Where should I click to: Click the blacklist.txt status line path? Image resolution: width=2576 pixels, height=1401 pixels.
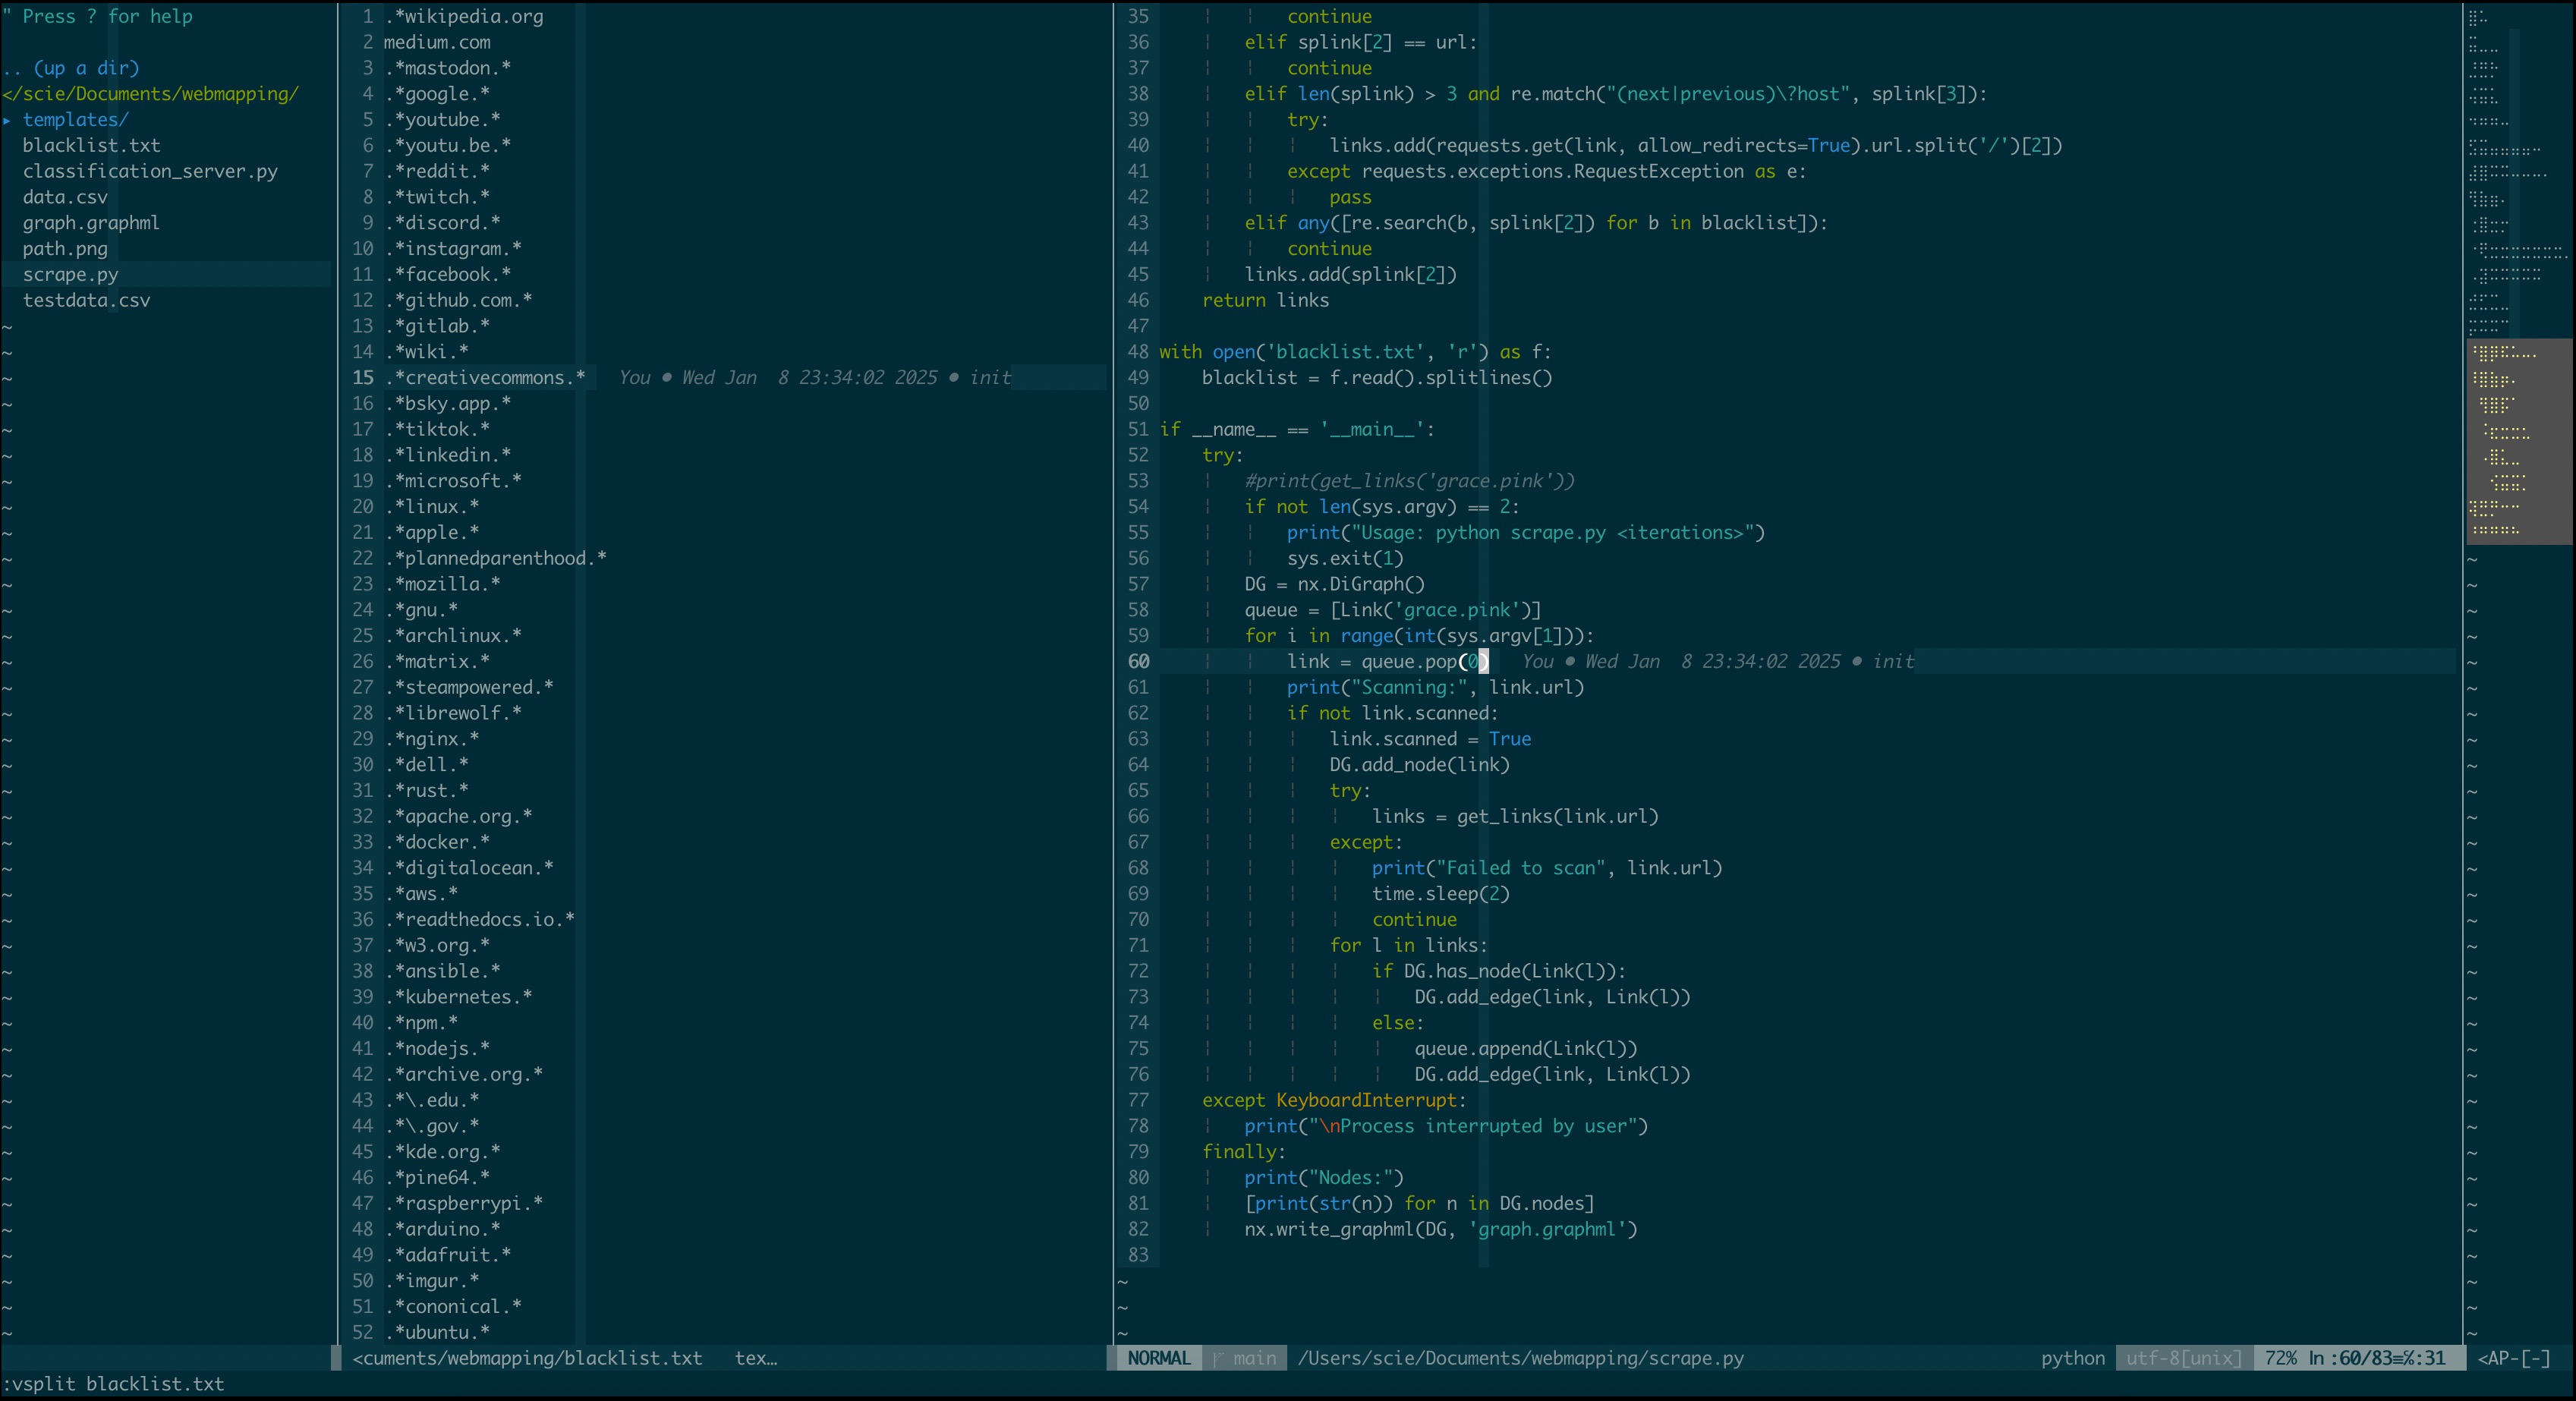tap(527, 1358)
